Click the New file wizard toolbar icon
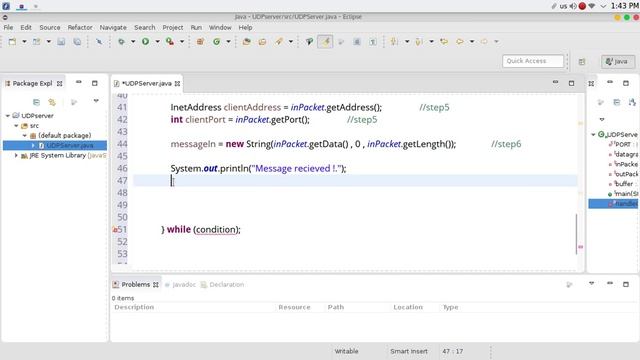640x360 pixels. pos(12,42)
